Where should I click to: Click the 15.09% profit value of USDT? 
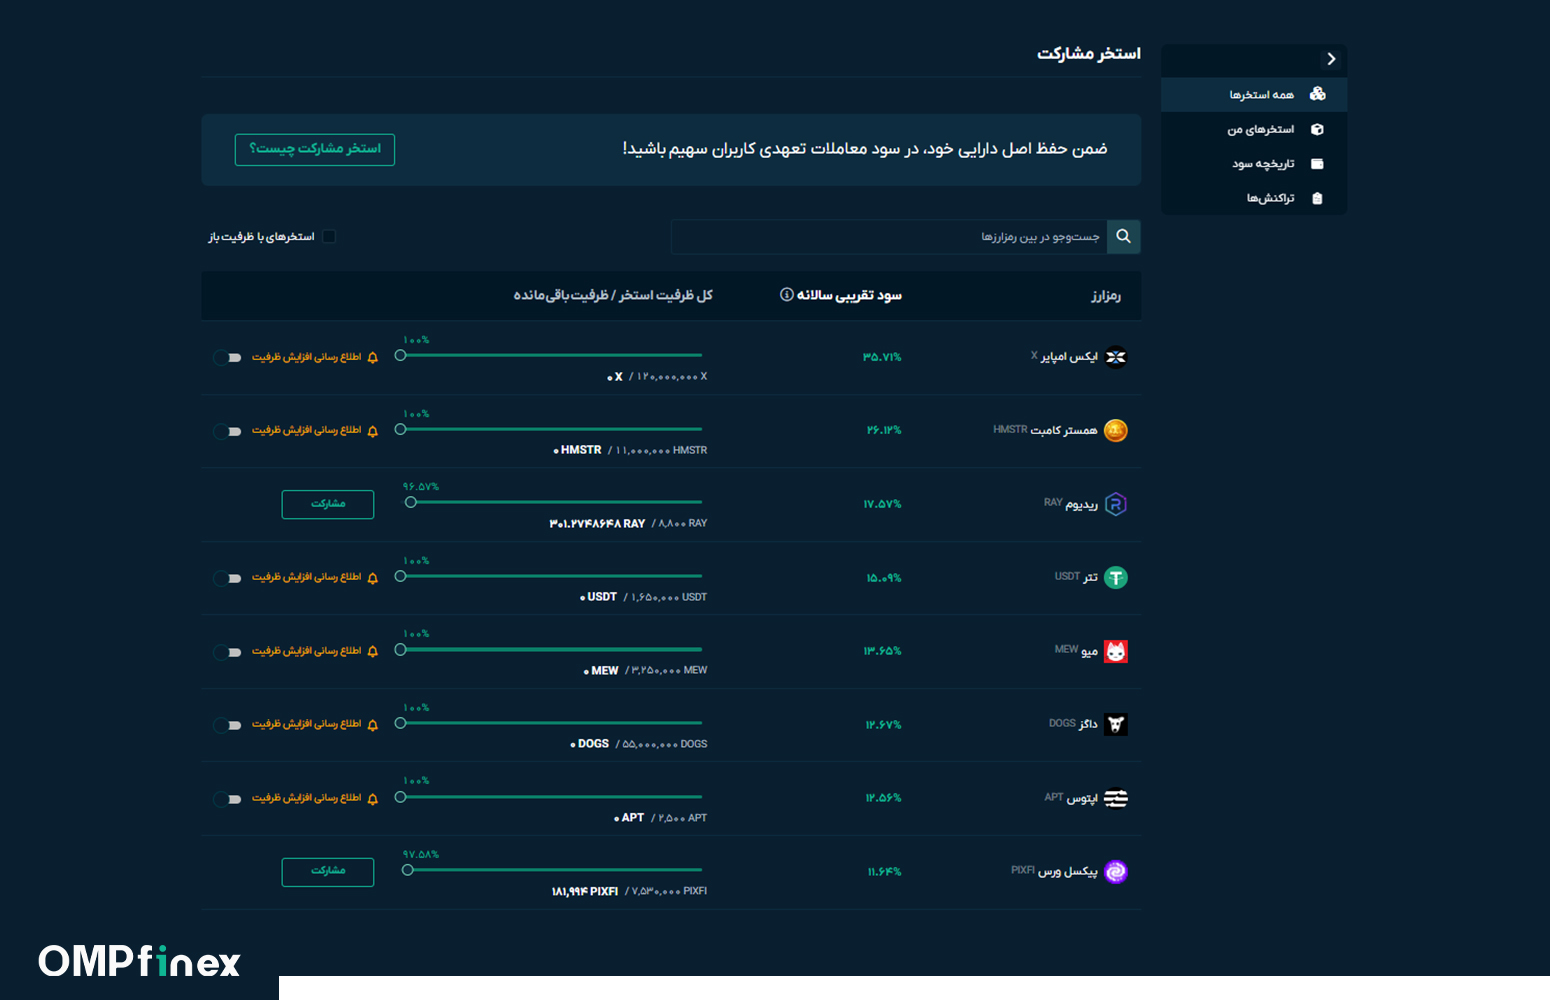[x=883, y=578]
